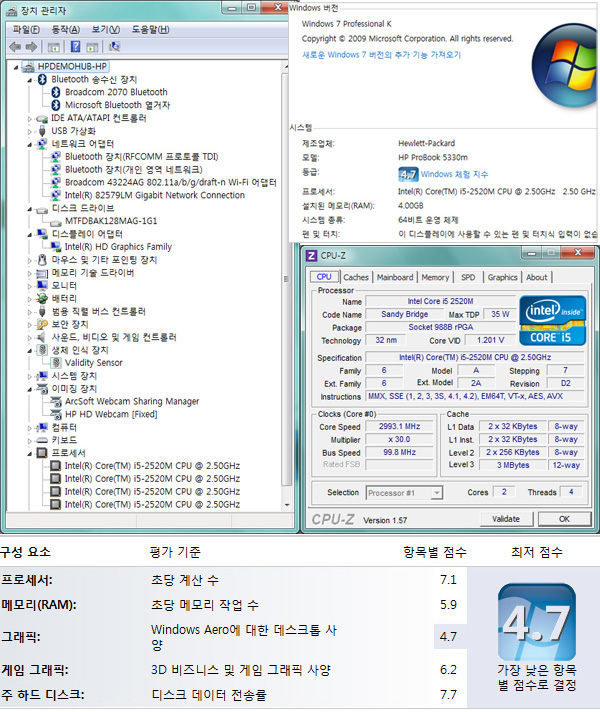The image size is (600, 712).
Task: Select ArcSoft Webcam Sharing Manager
Action: coord(132,401)
